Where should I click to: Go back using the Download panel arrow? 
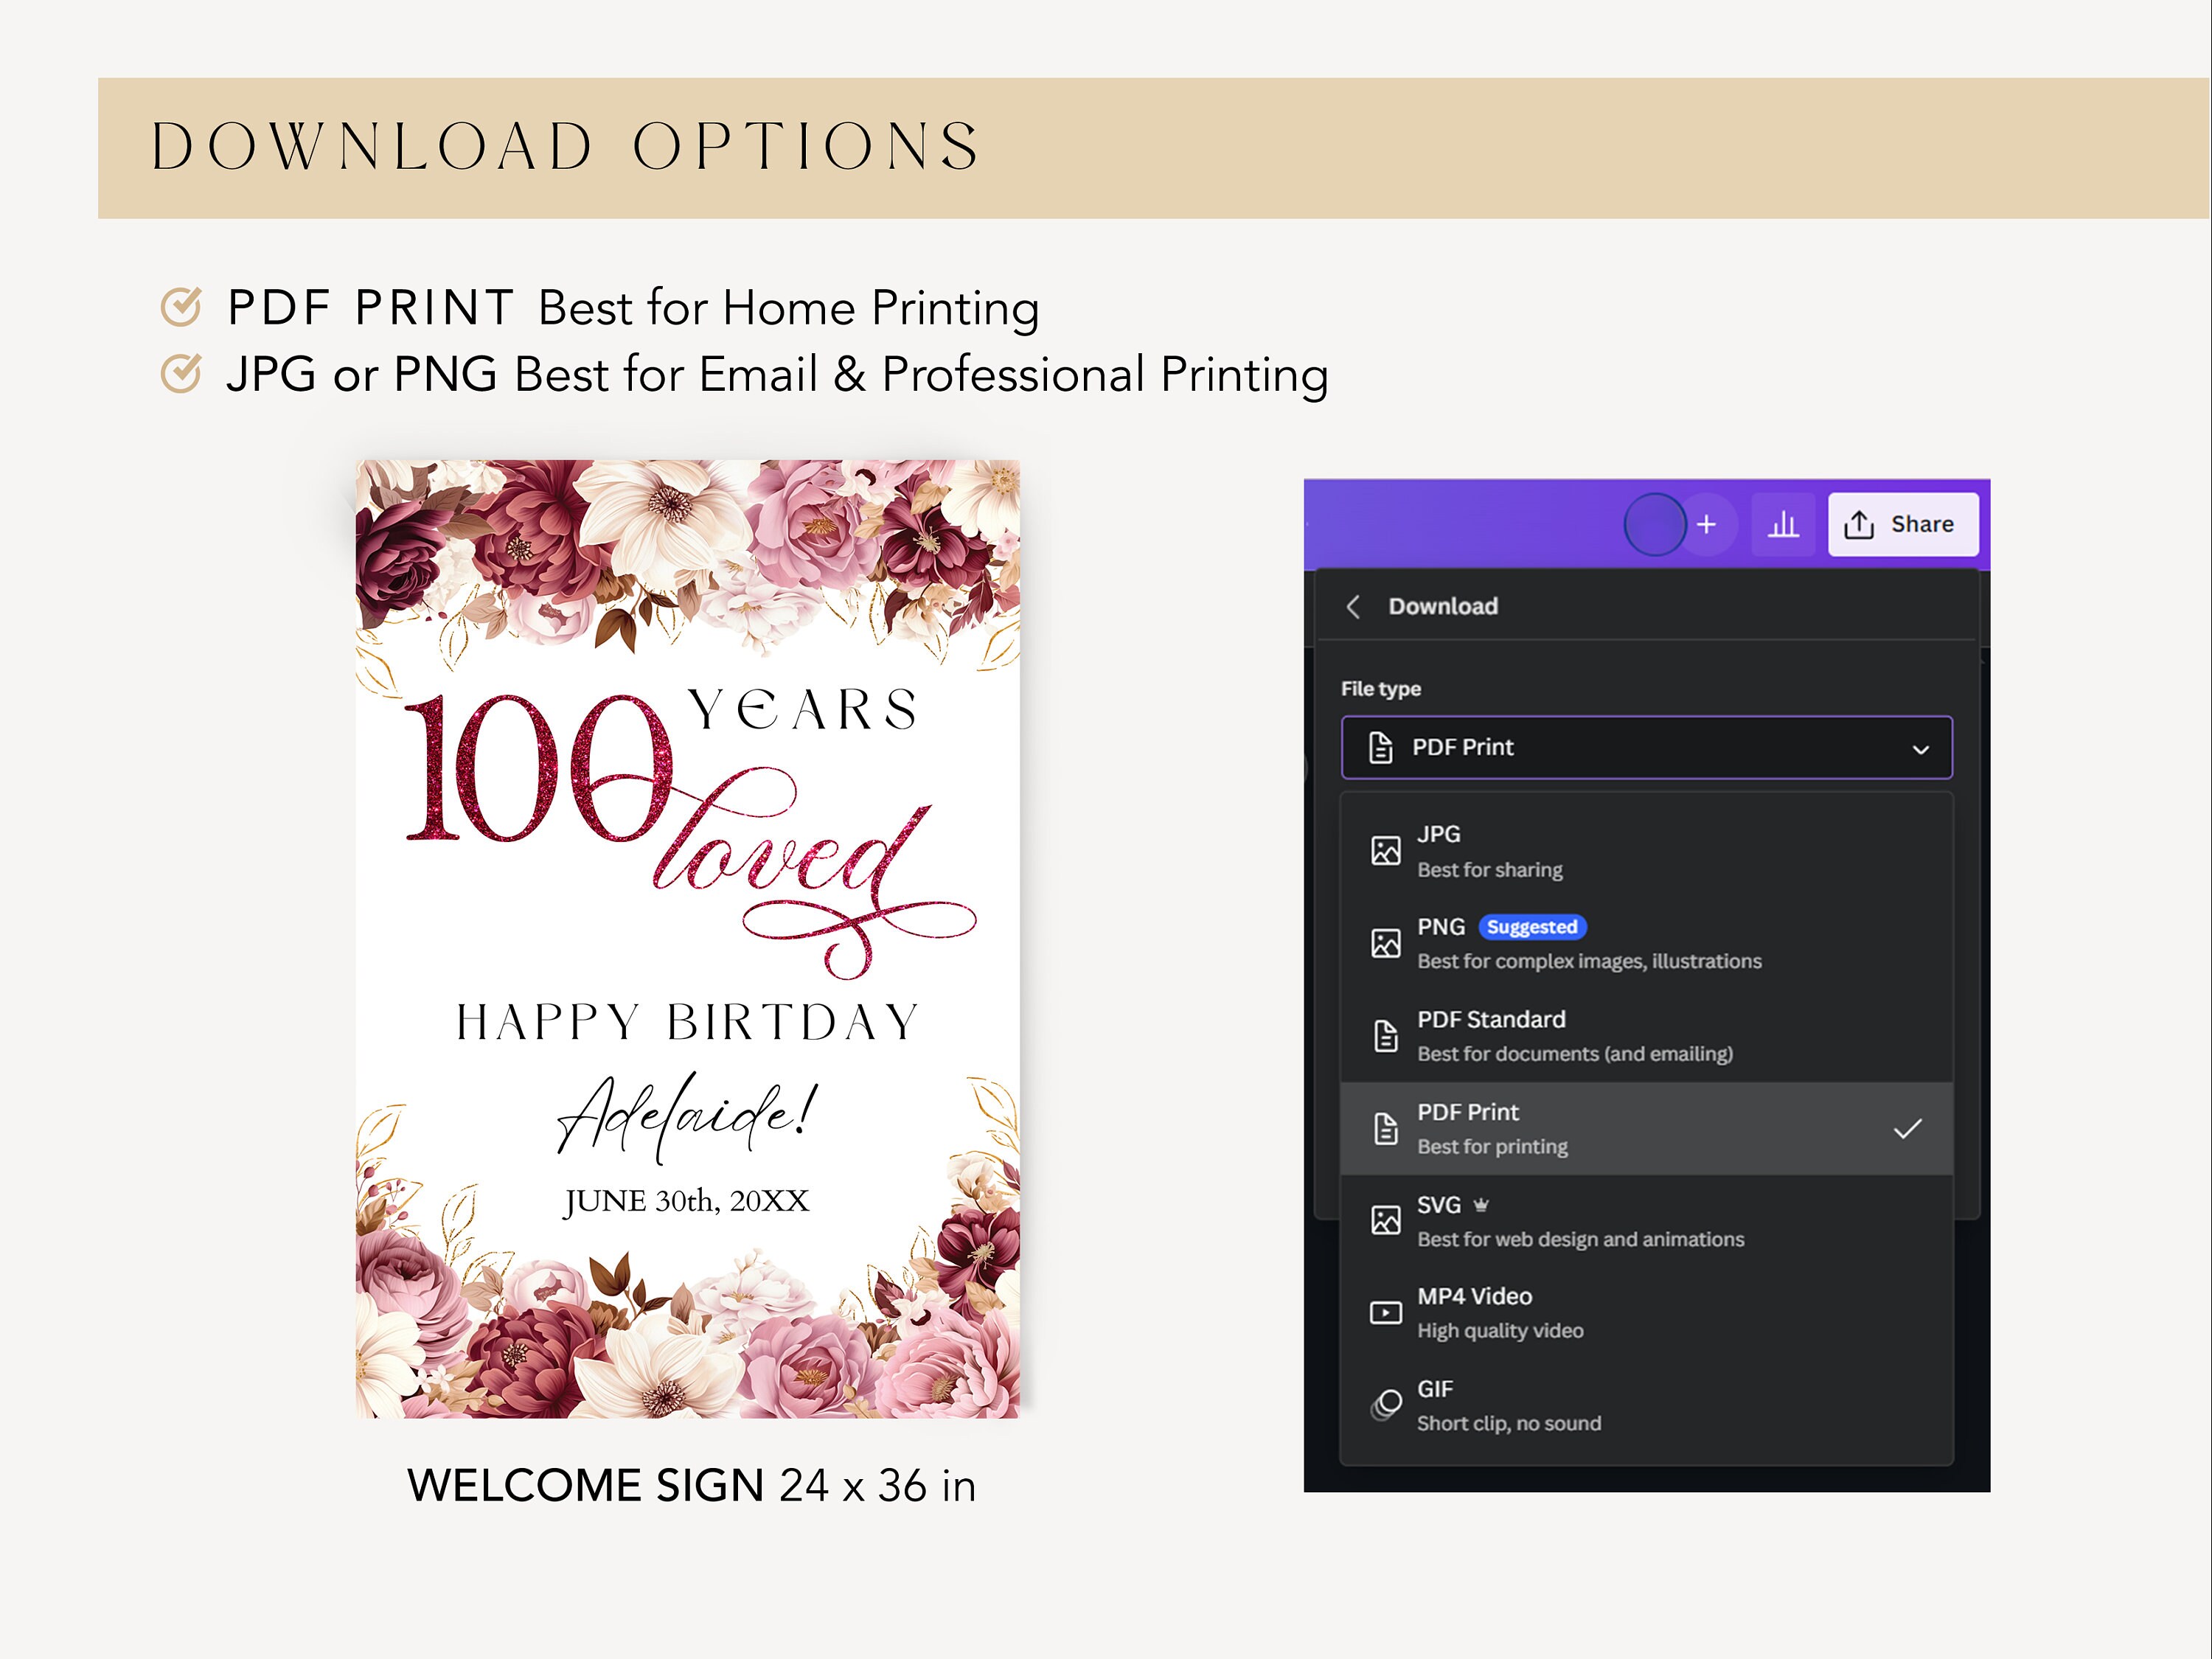click(x=1354, y=606)
